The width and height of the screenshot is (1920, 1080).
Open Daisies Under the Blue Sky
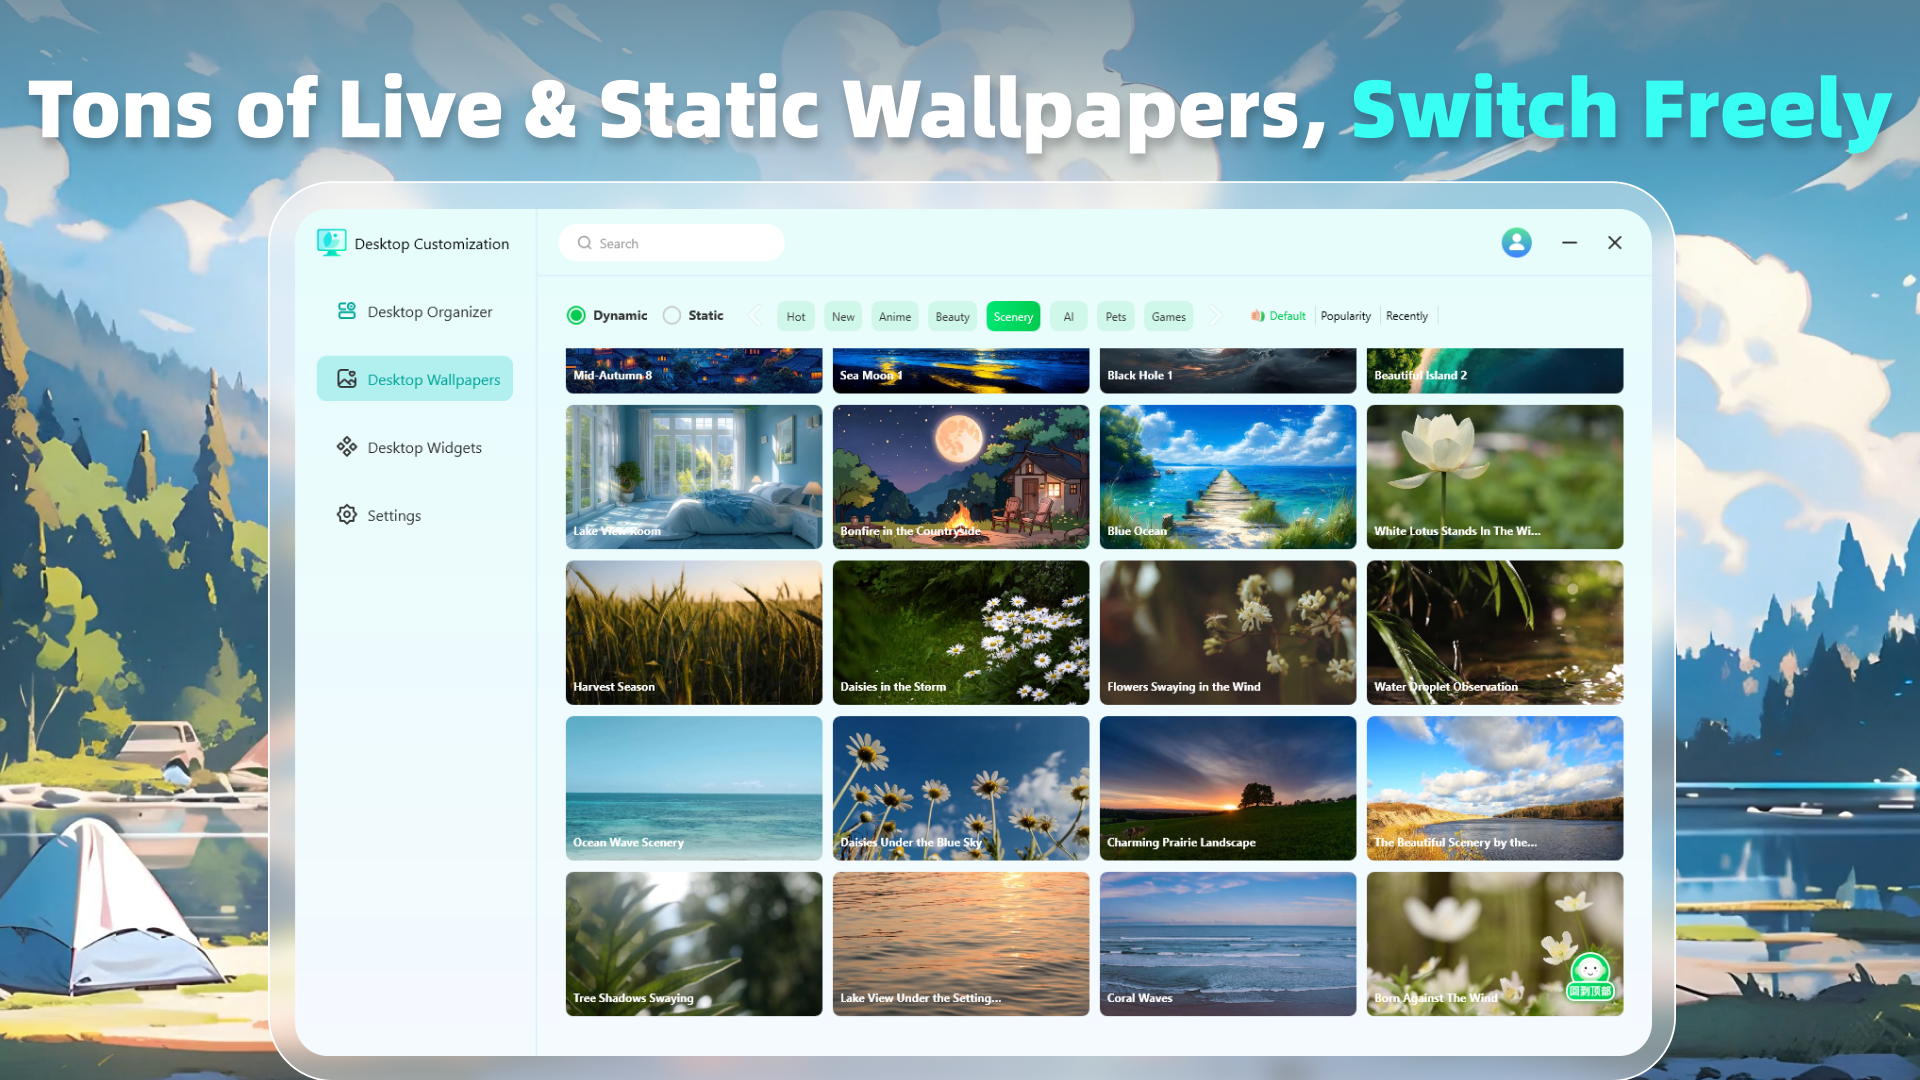(x=961, y=788)
